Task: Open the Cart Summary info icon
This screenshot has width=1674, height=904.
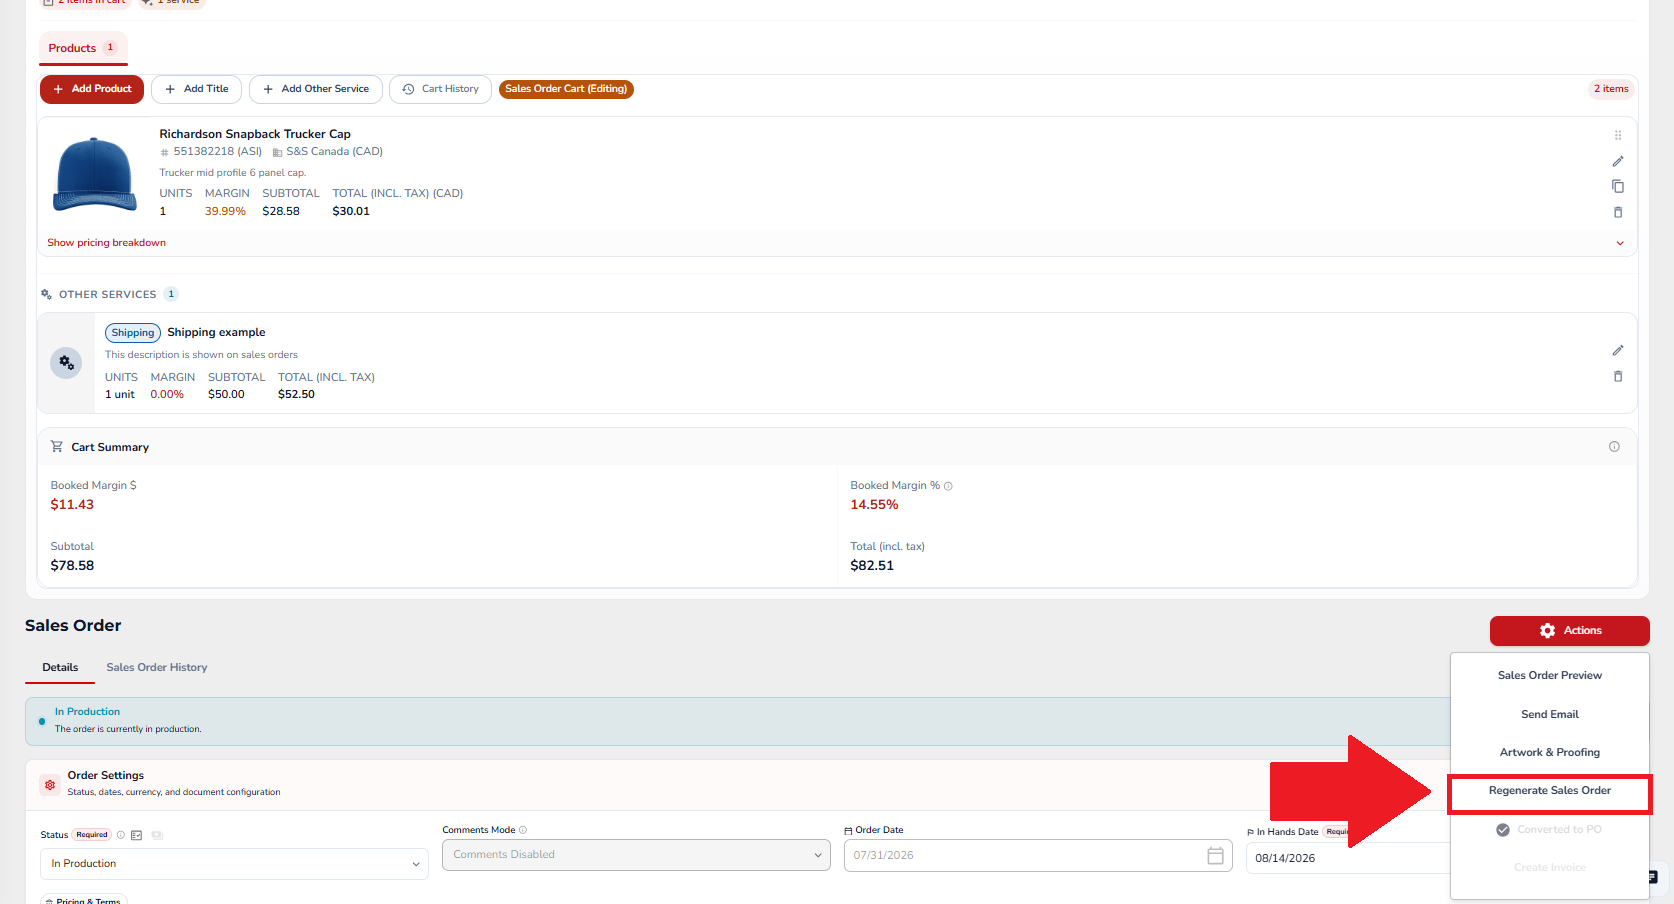Action: 1614,447
